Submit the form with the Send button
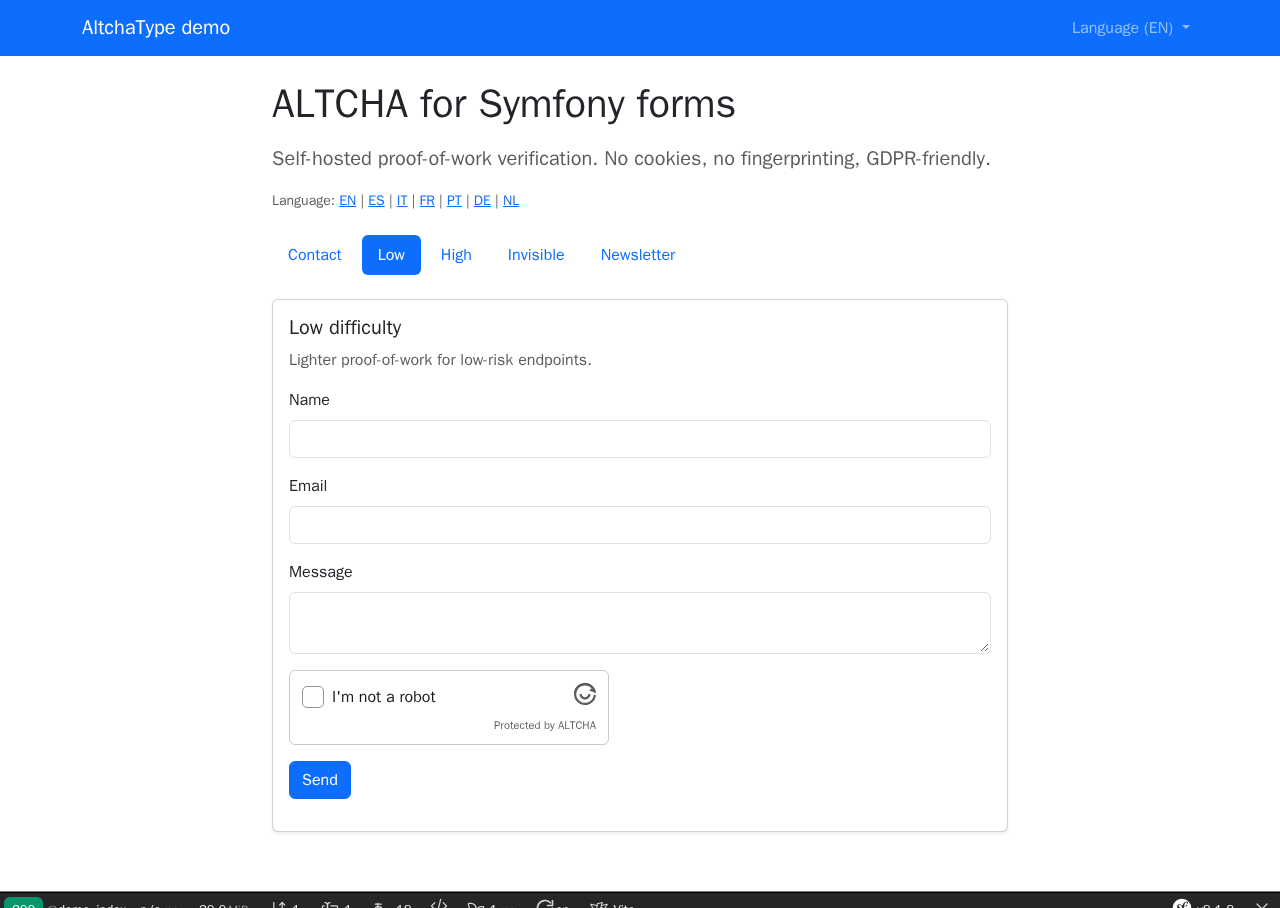 [x=320, y=780]
